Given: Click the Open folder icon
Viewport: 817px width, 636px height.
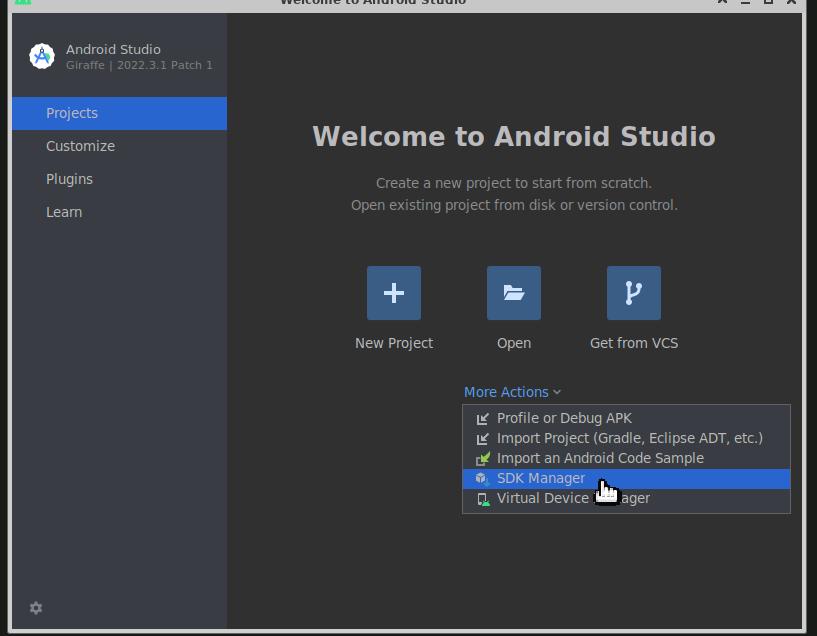Looking at the screenshot, I should coord(514,293).
